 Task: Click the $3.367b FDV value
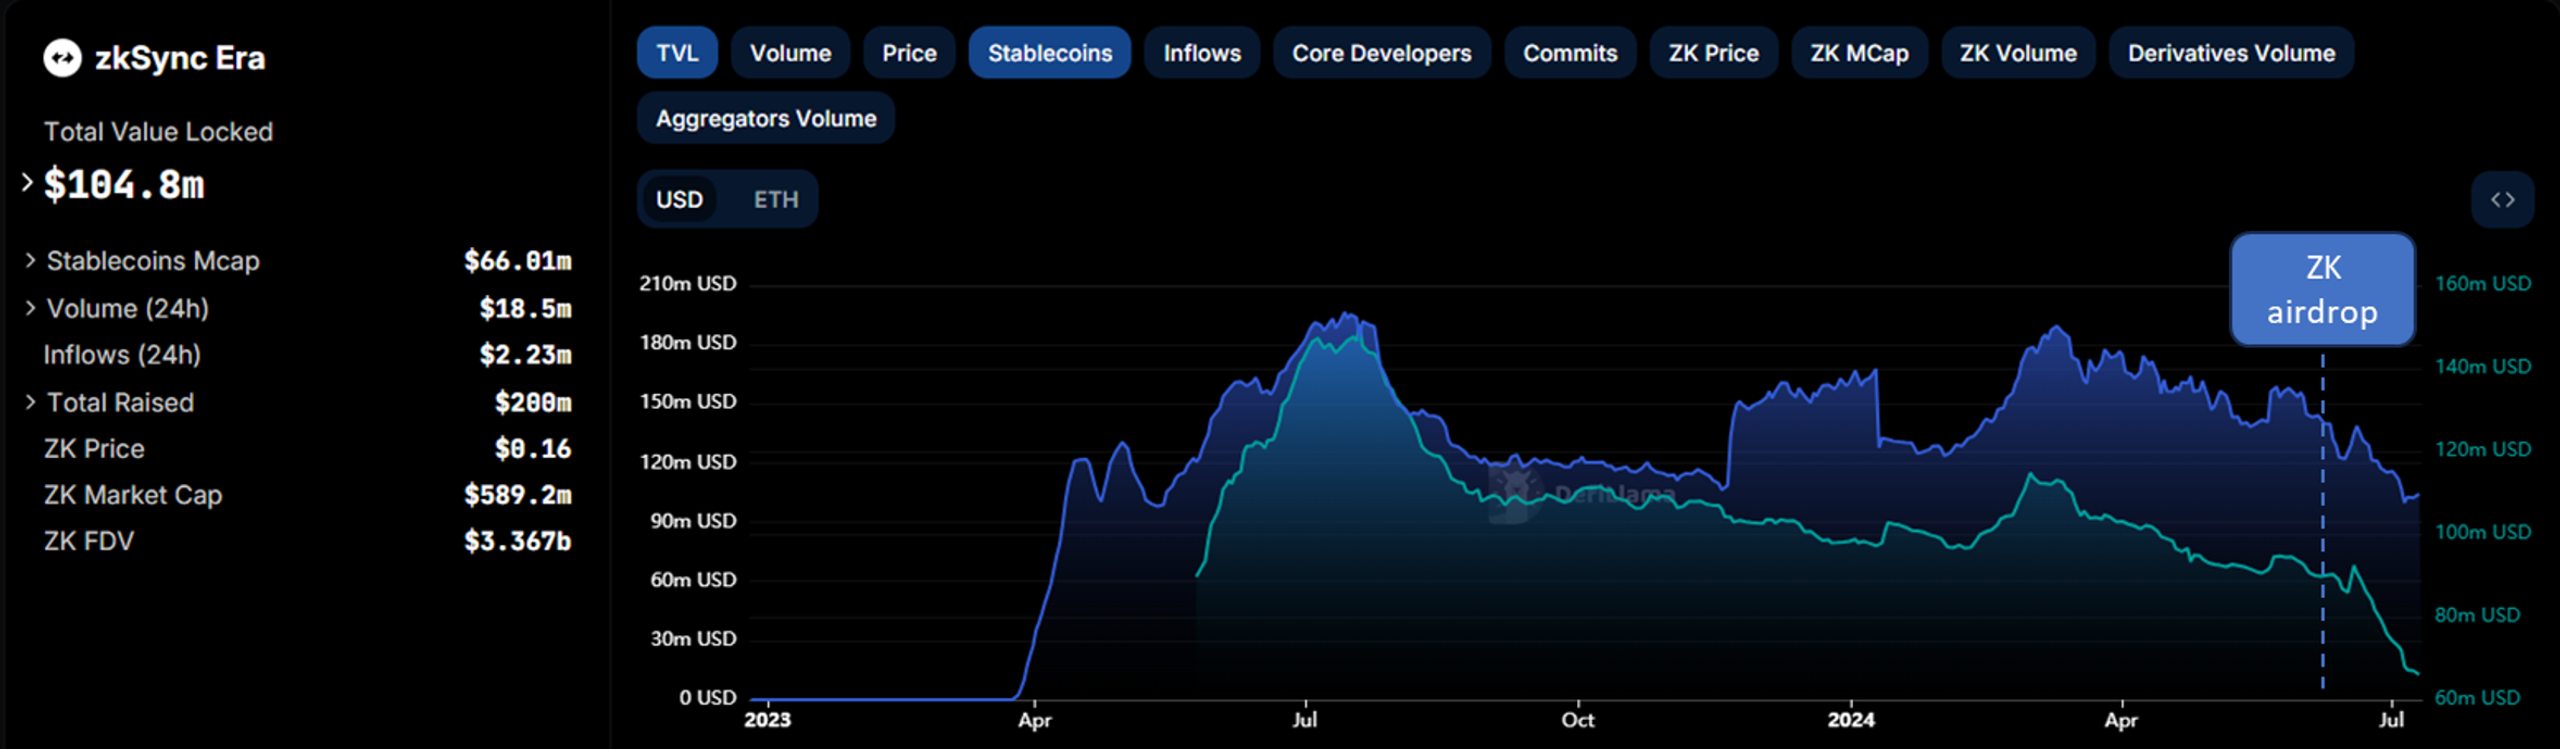click(518, 541)
